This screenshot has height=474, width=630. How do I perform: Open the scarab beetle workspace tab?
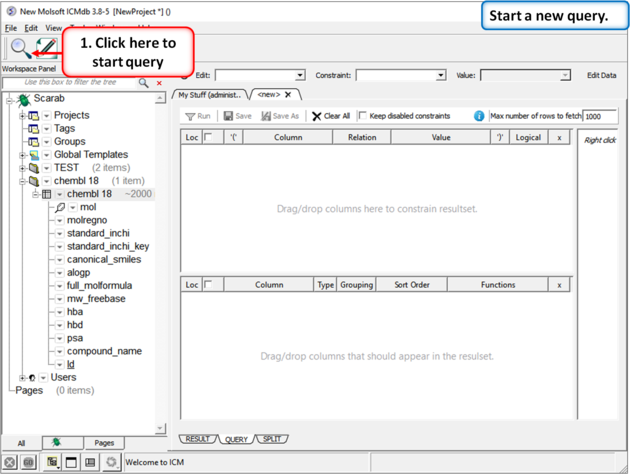[57, 442]
